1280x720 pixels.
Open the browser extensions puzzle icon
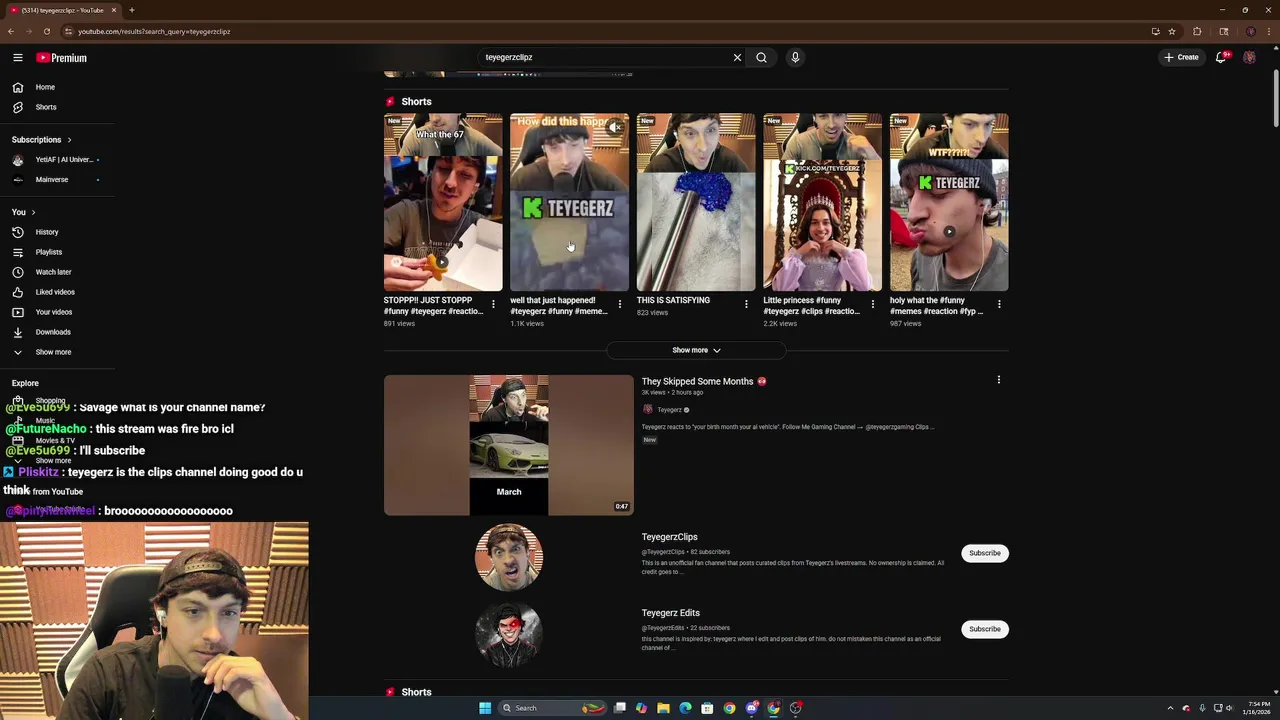tap(1197, 31)
